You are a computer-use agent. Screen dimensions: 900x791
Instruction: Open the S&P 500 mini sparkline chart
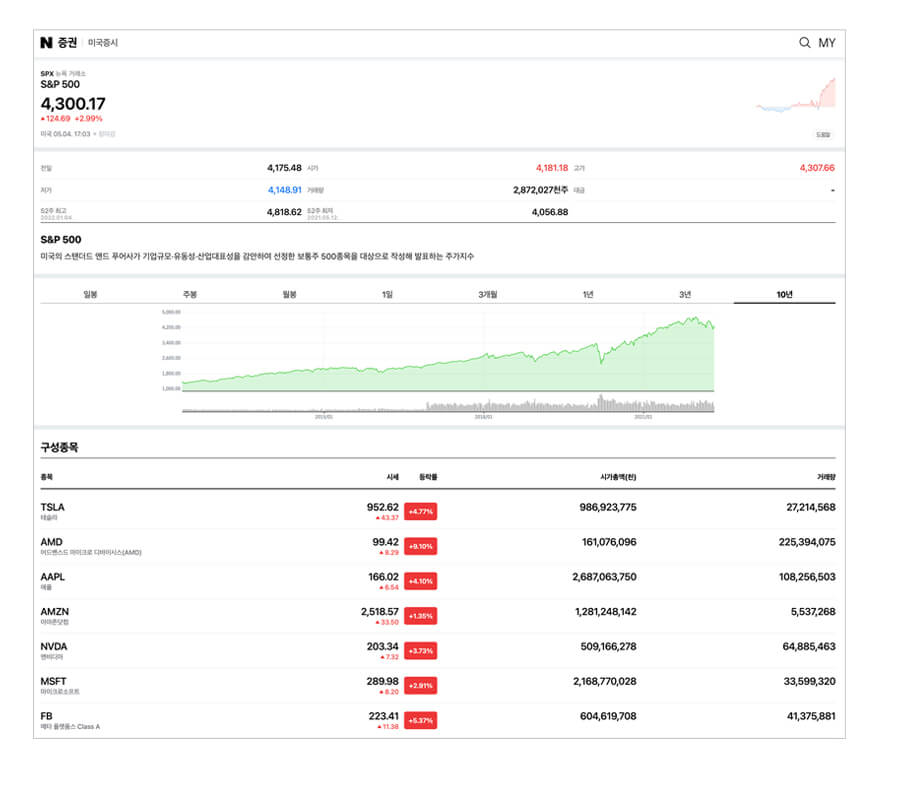tap(796, 95)
